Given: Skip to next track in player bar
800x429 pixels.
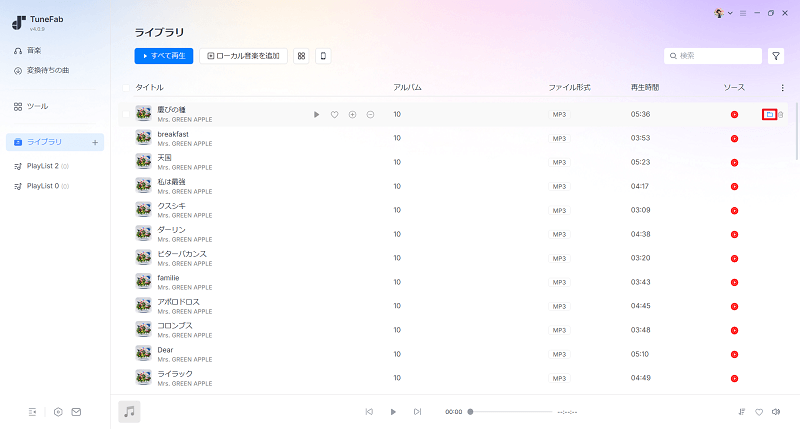Looking at the screenshot, I should (417, 412).
